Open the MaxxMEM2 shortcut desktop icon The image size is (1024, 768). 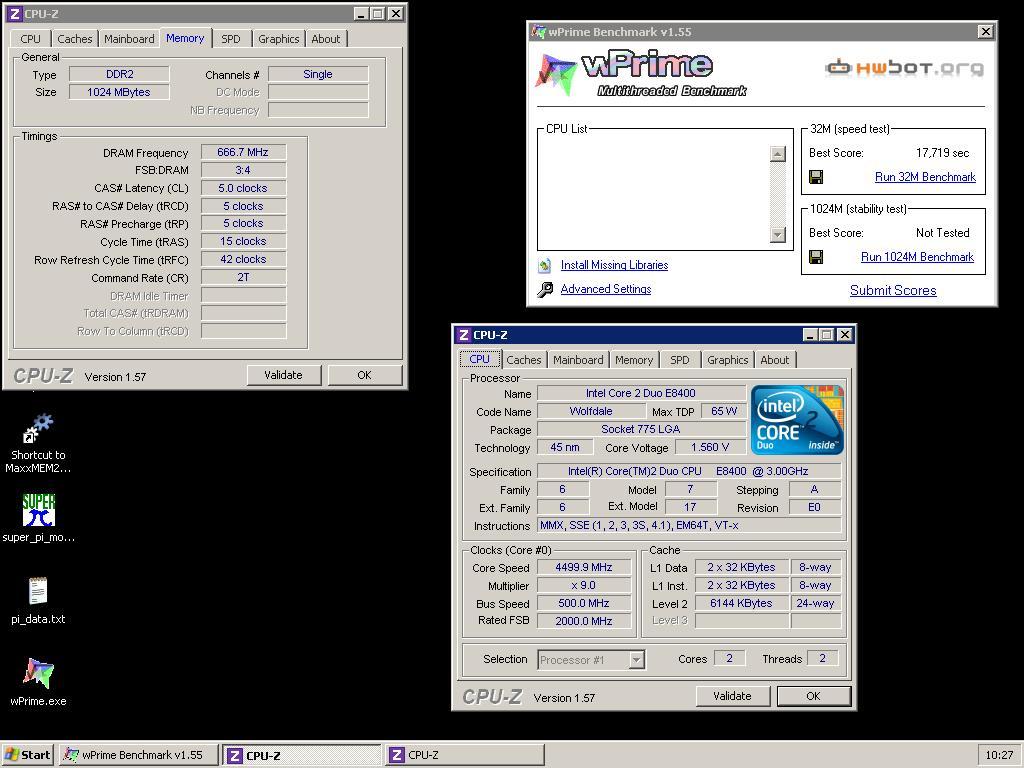point(38,428)
